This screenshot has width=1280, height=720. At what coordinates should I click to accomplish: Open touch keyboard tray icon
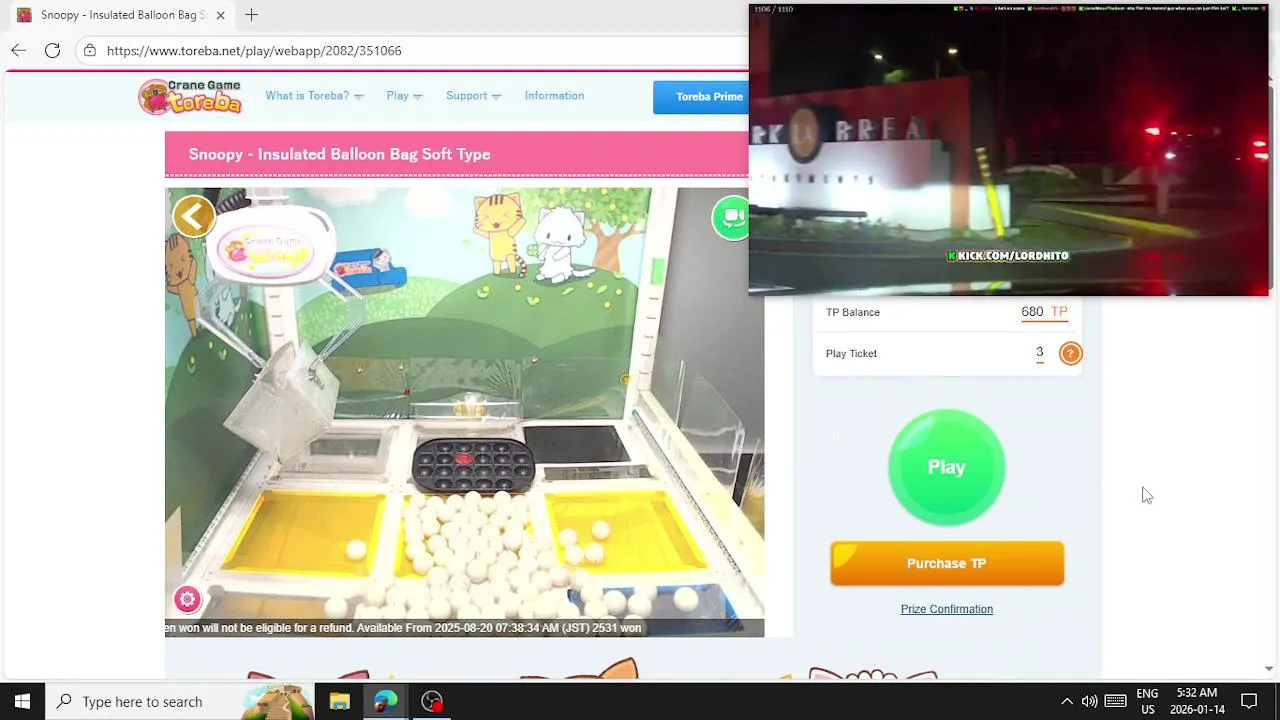[x=1116, y=701]
